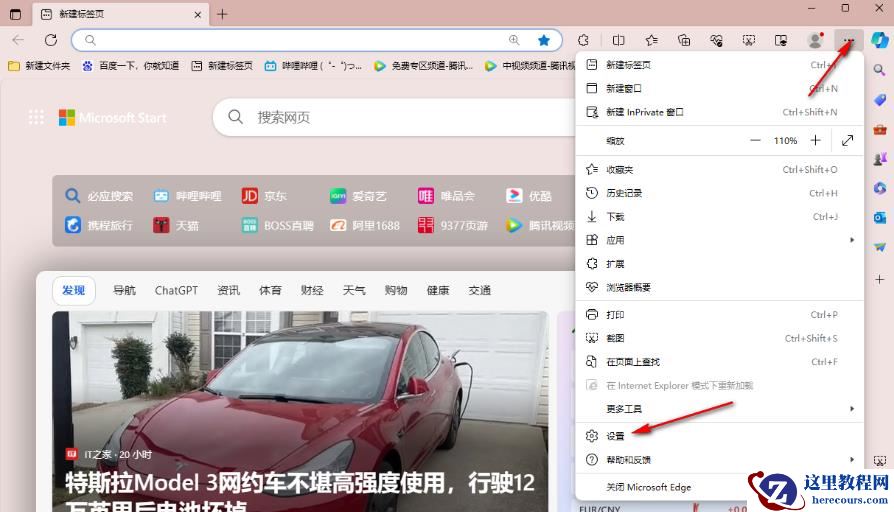The width and height of the screenshot is (894, 512).
Task: Open a new tab with plus button
Action: click(x=222, y=14)
